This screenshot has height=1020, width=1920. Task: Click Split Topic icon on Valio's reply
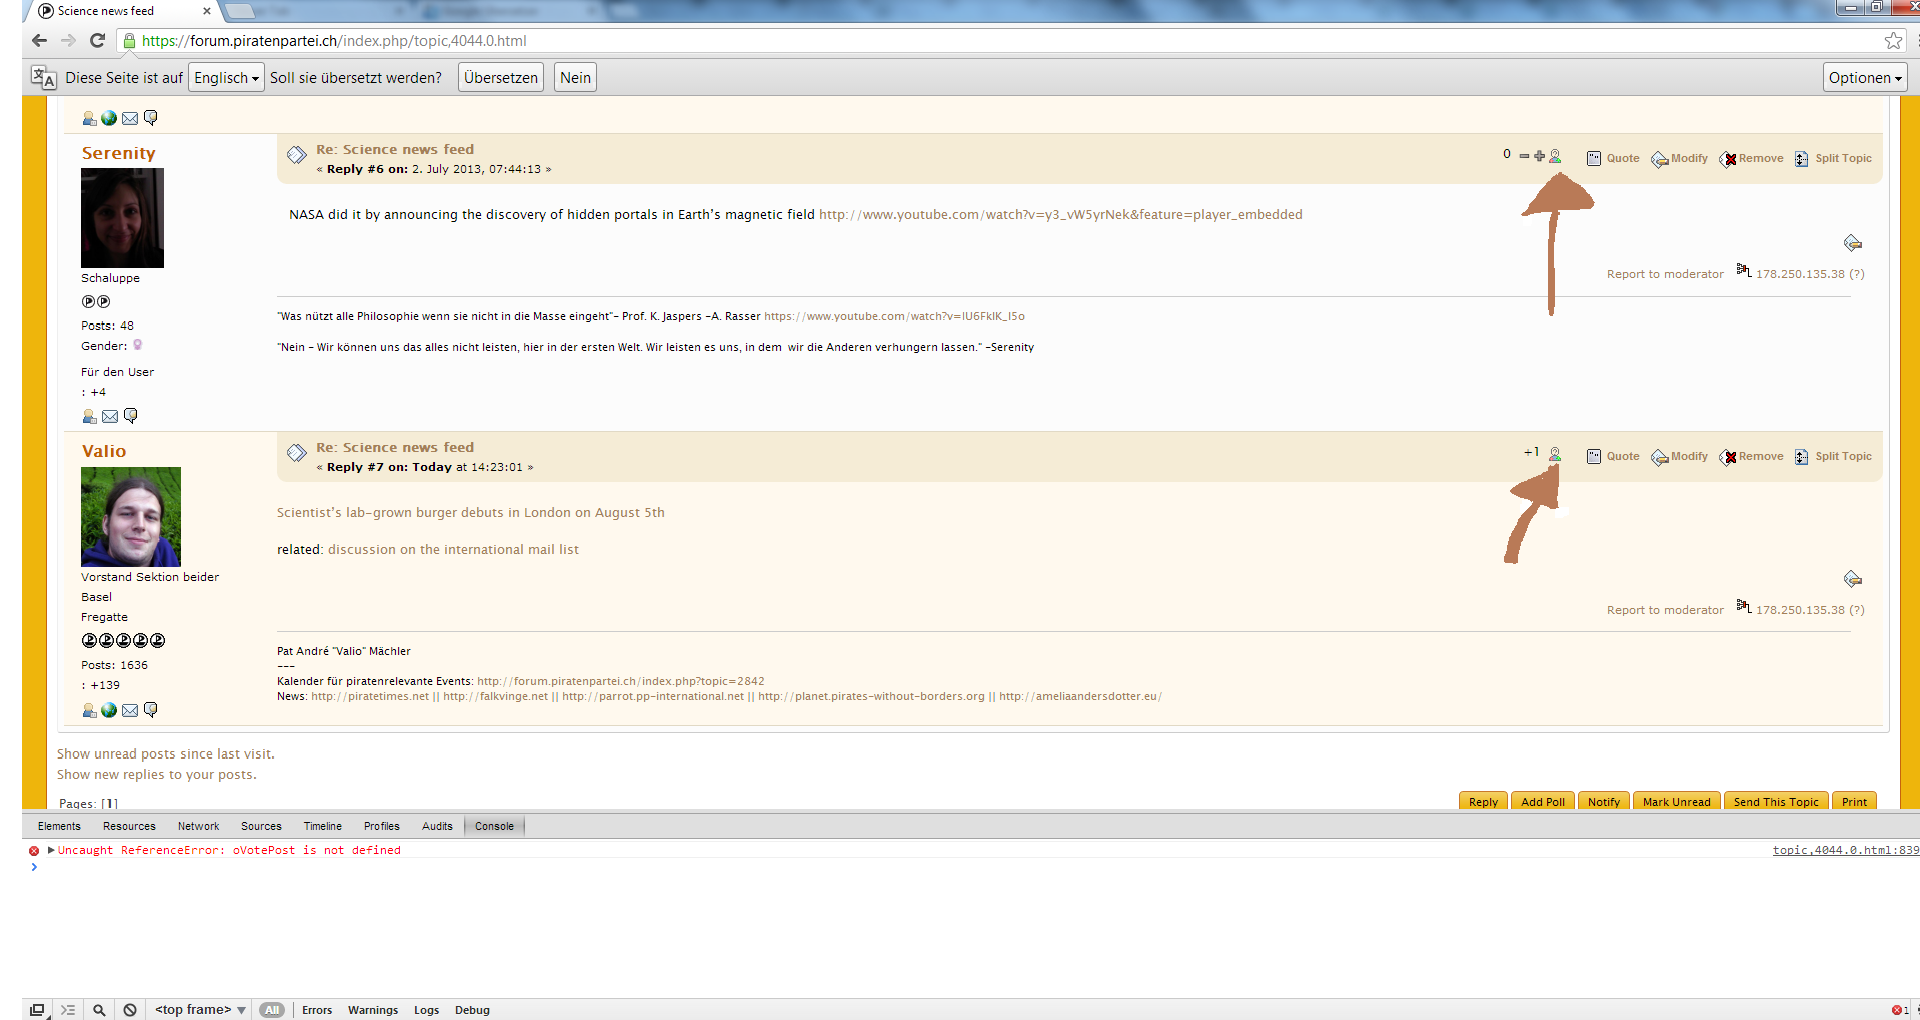pos(1801,457)
